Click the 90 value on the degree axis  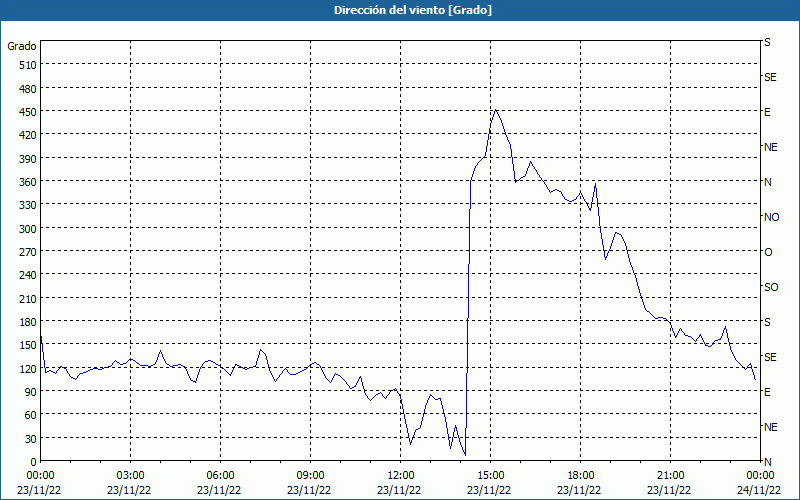pyautogui.click(x=31, y=392)
